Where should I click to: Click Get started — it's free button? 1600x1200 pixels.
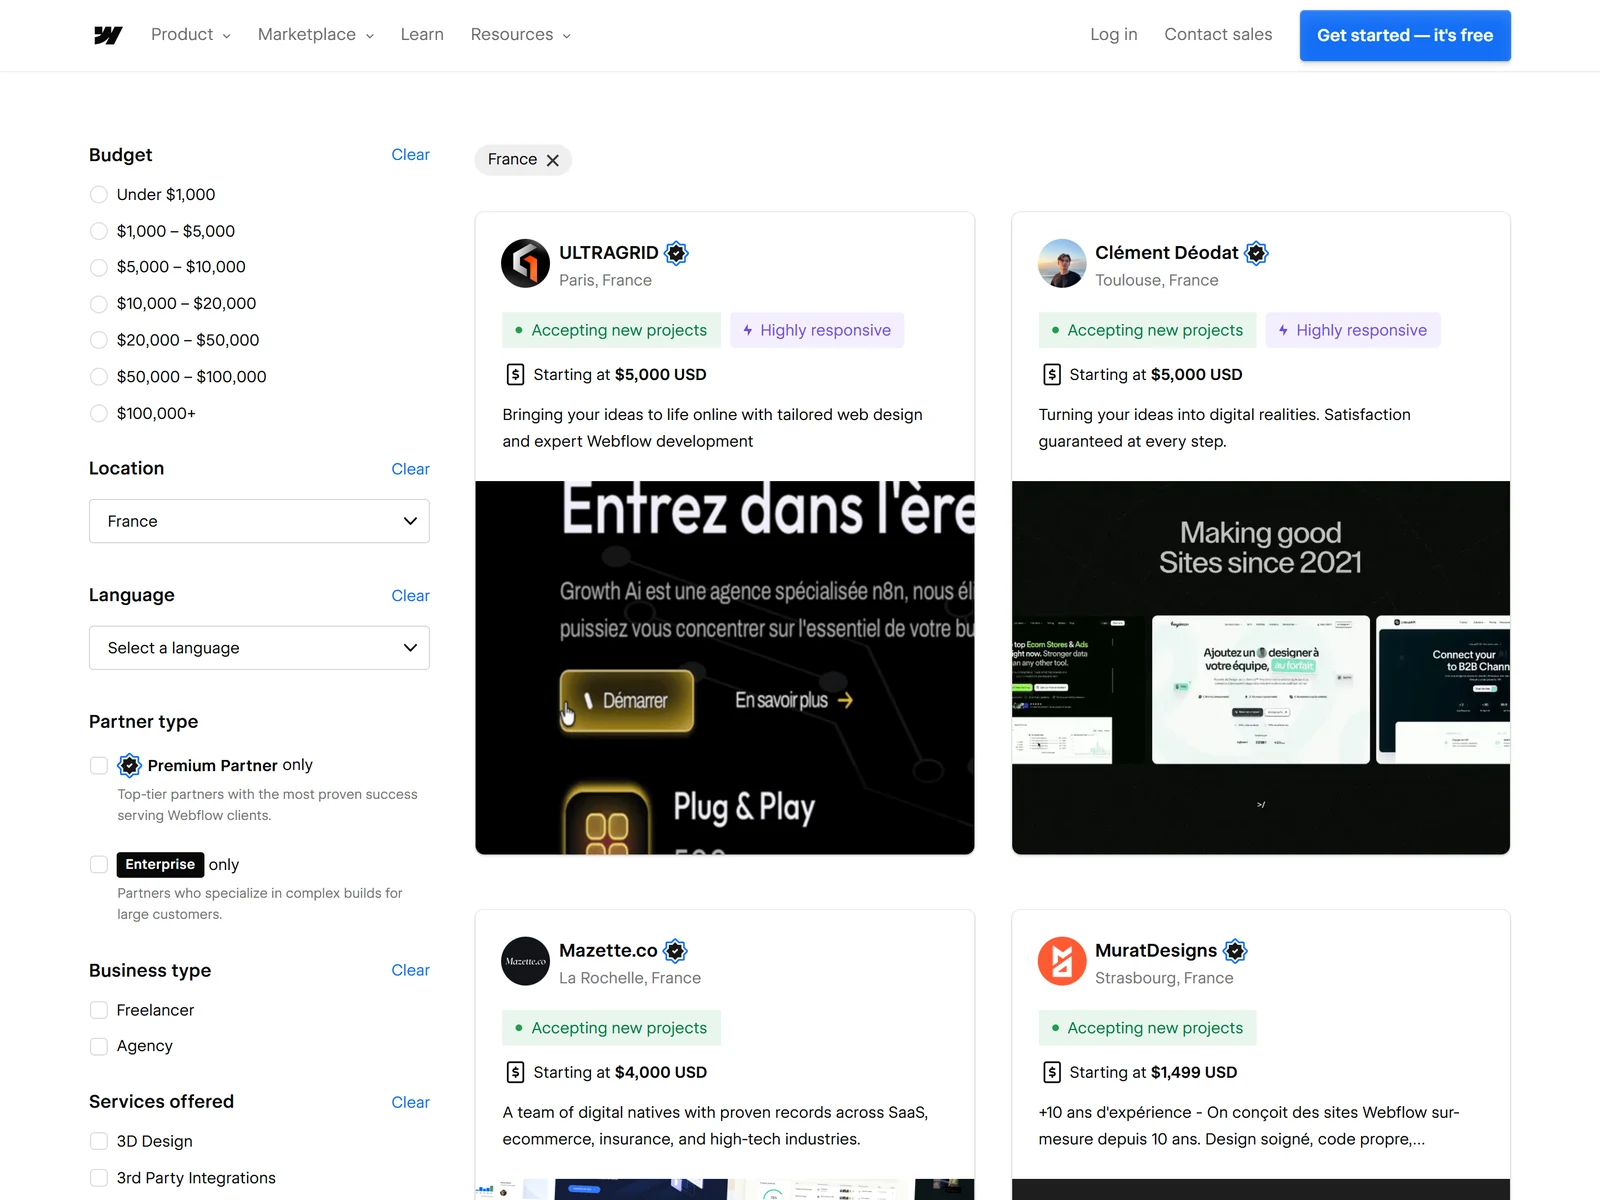(1405, 36)
